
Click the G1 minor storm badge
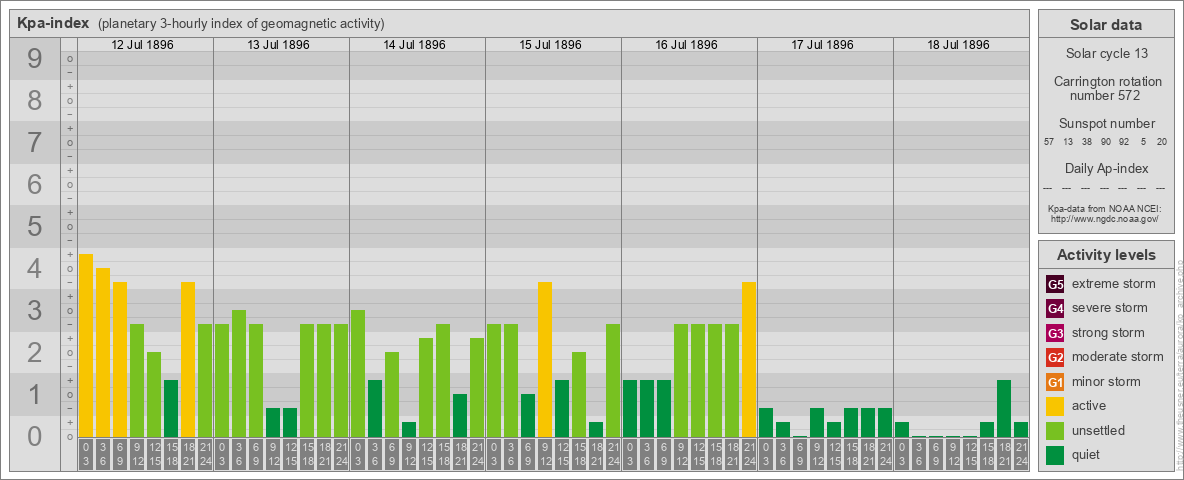click(x=1055, y=382)
